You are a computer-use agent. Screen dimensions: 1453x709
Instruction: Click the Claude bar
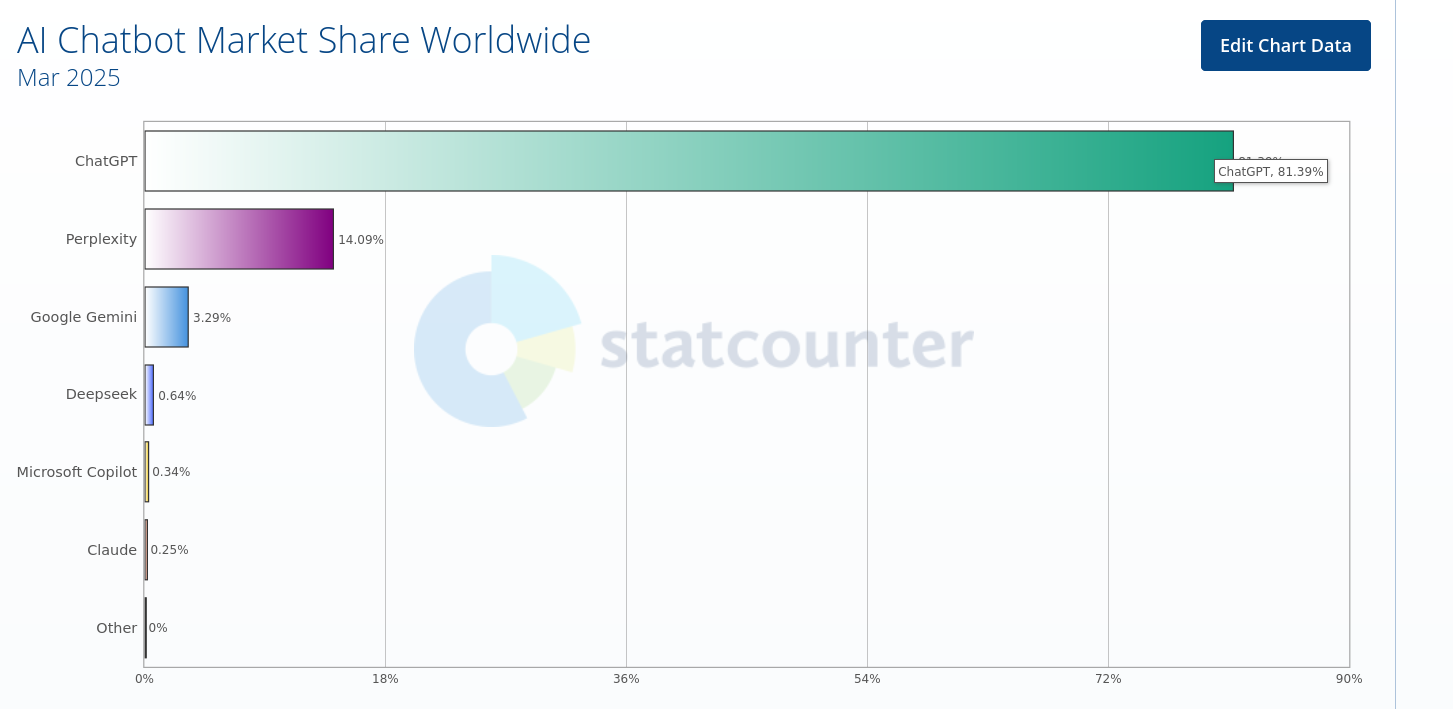146,550
